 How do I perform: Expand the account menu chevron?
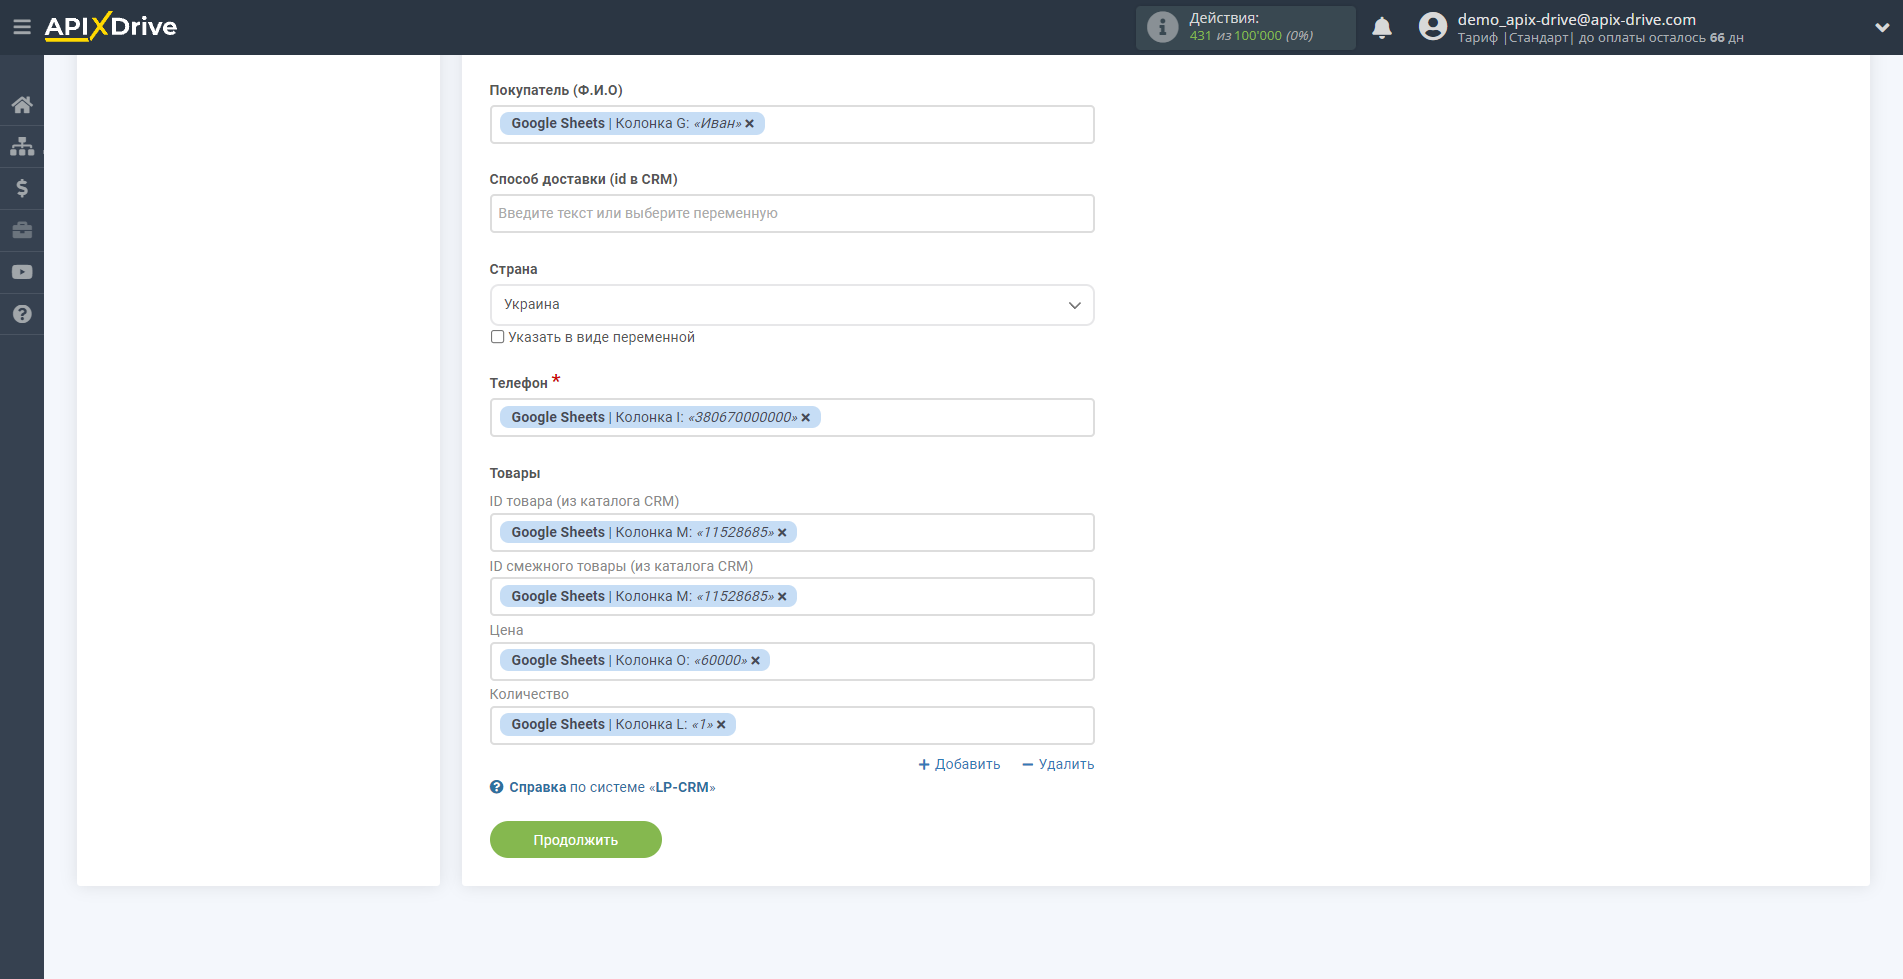coord(1882,28)
